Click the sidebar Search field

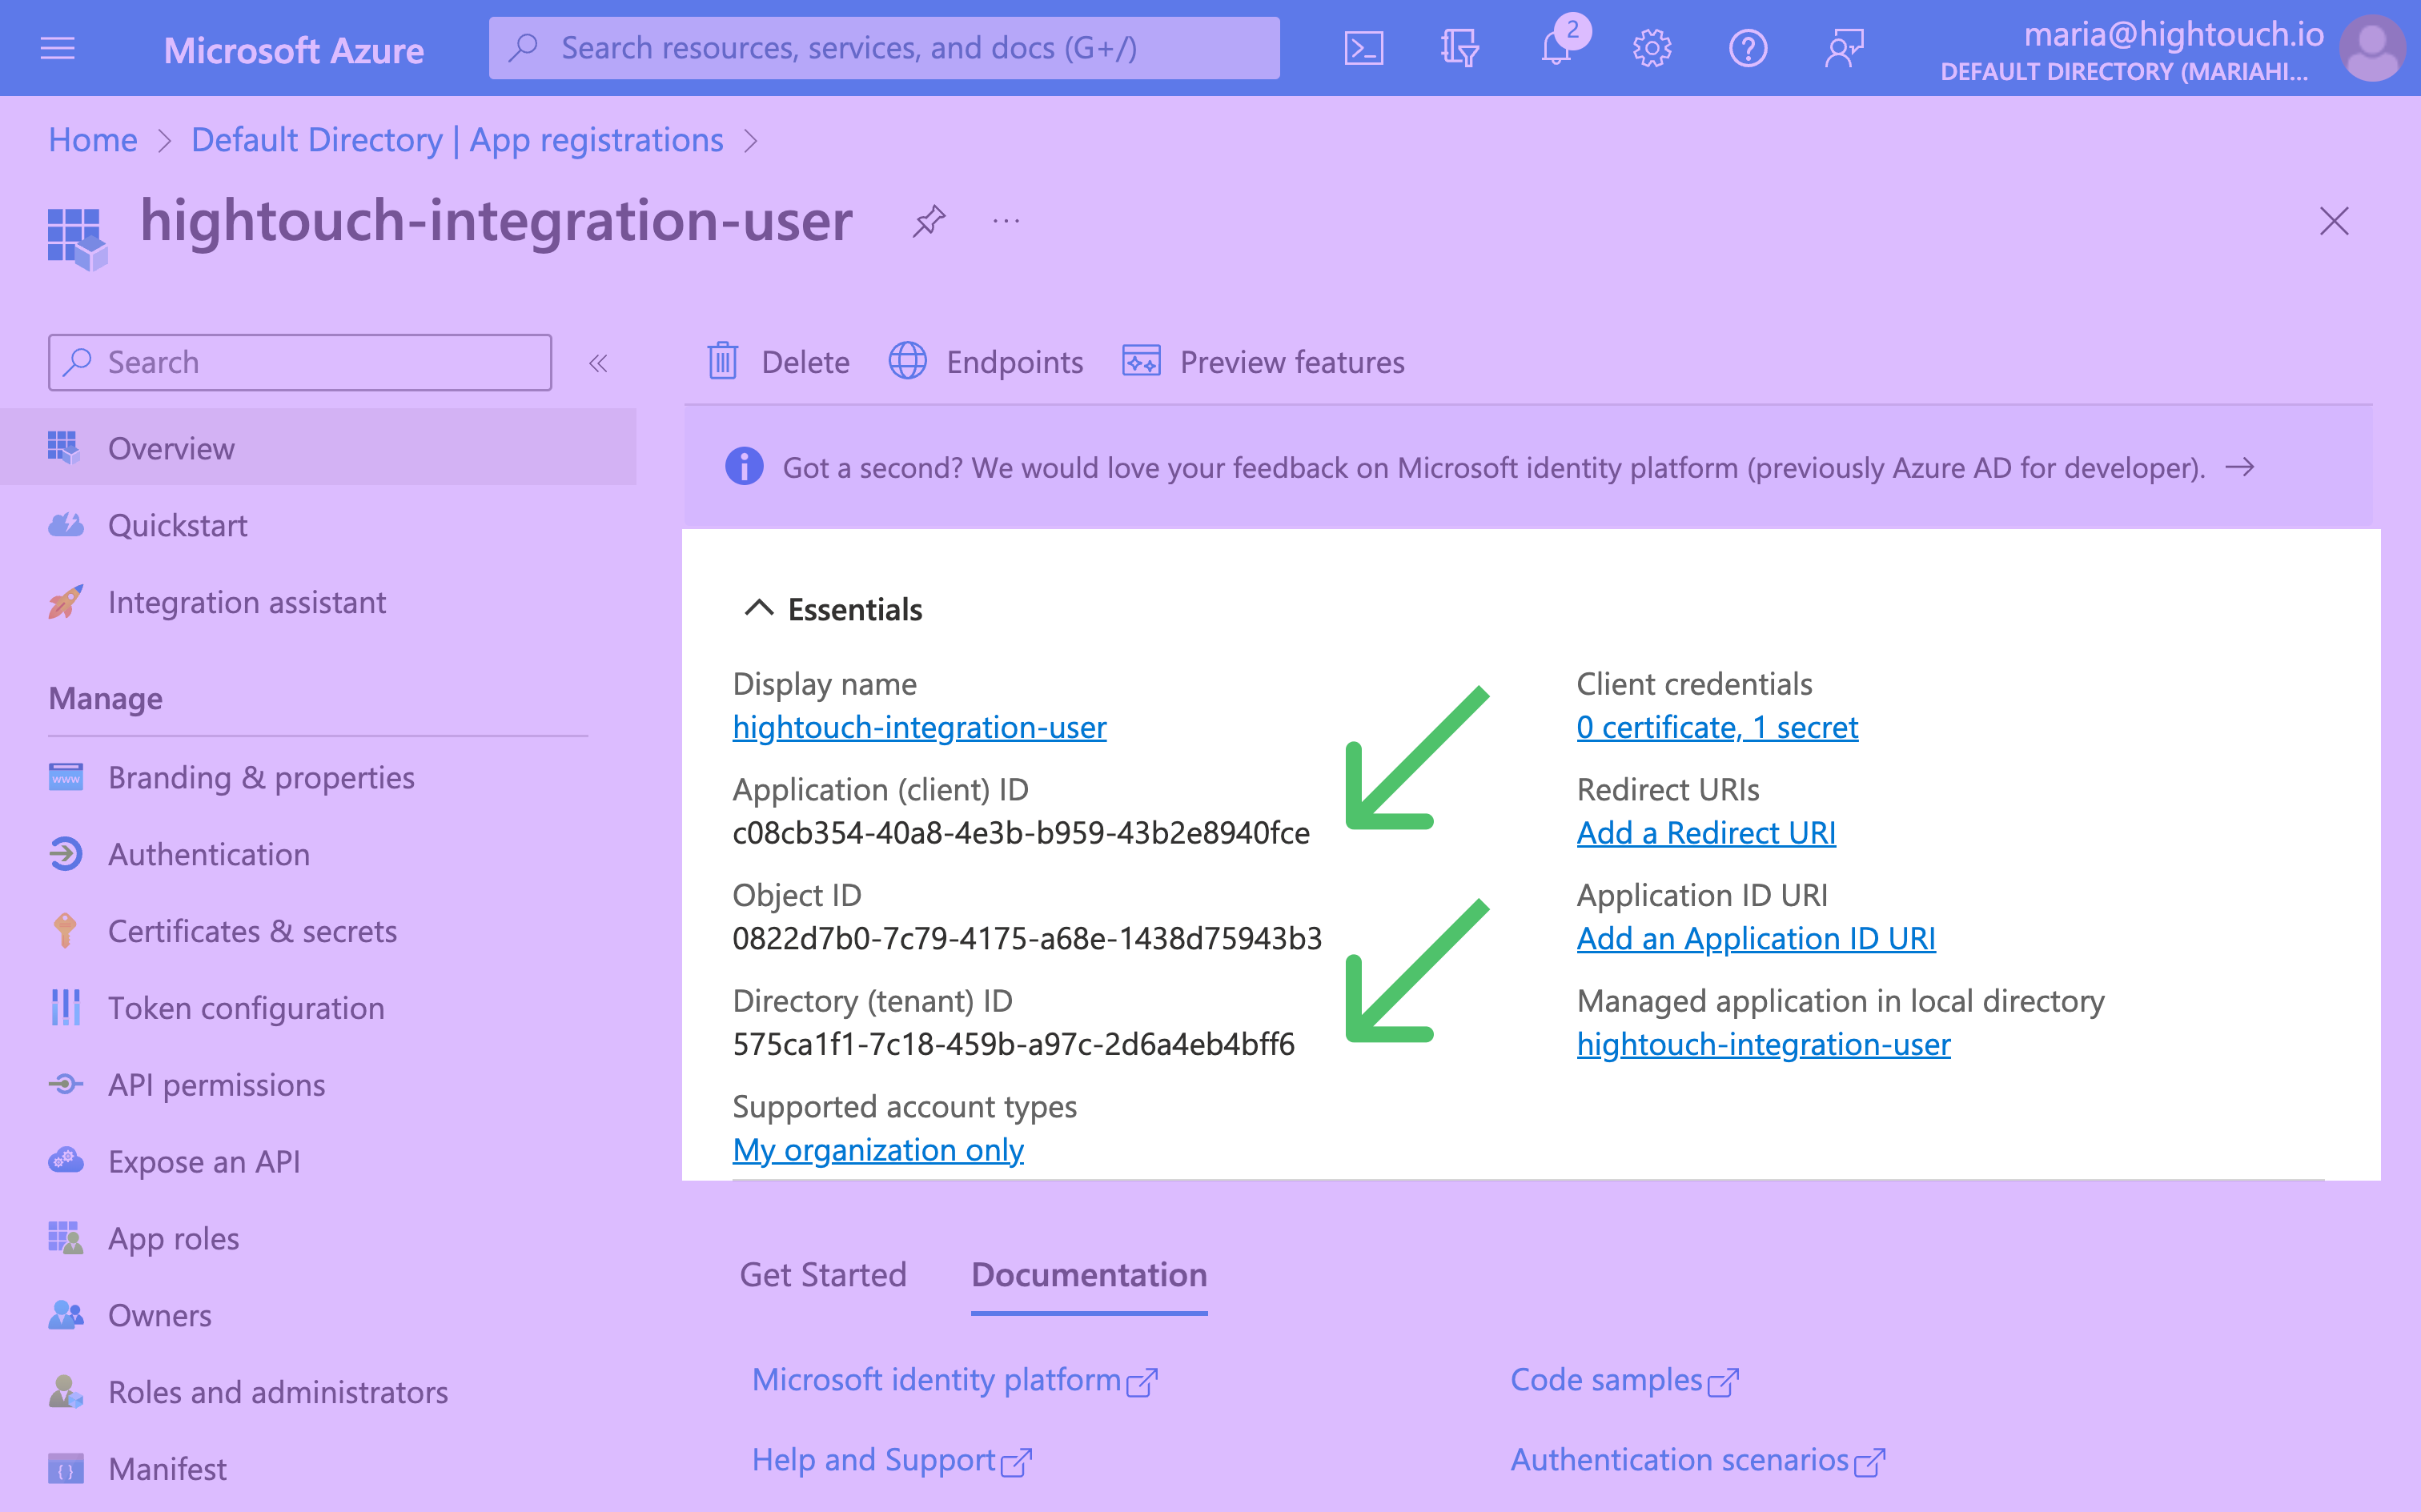(x=300, y=362)
